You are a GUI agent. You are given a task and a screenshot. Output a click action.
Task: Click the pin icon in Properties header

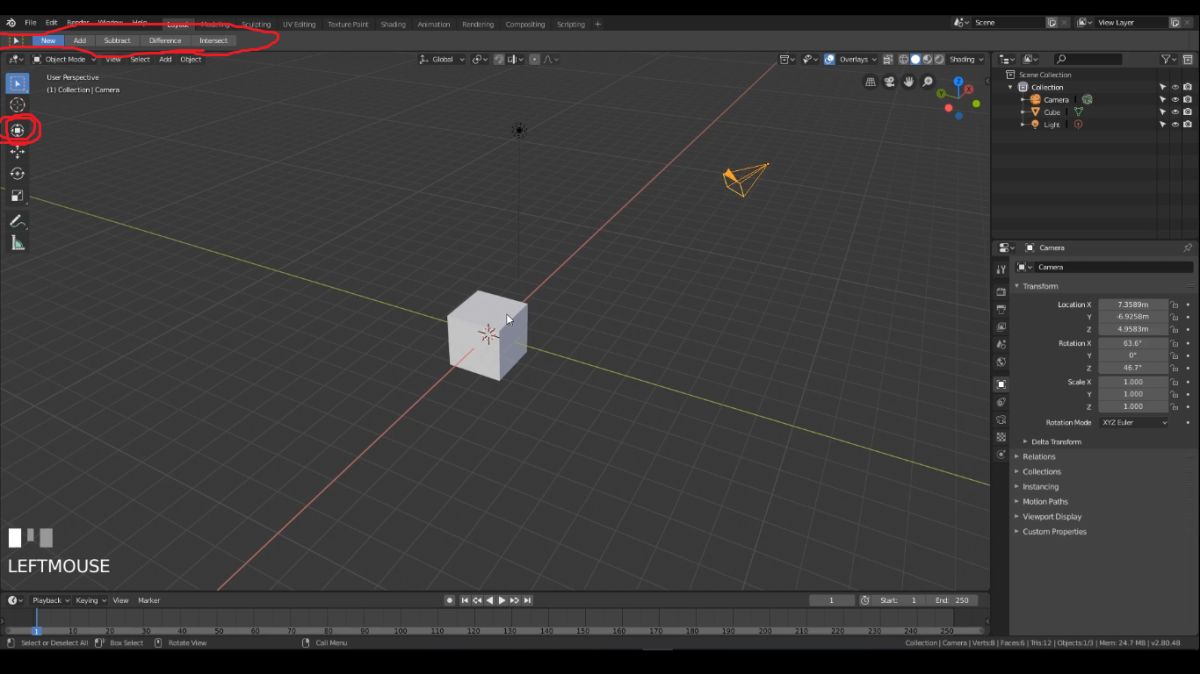click(1187, 247)
